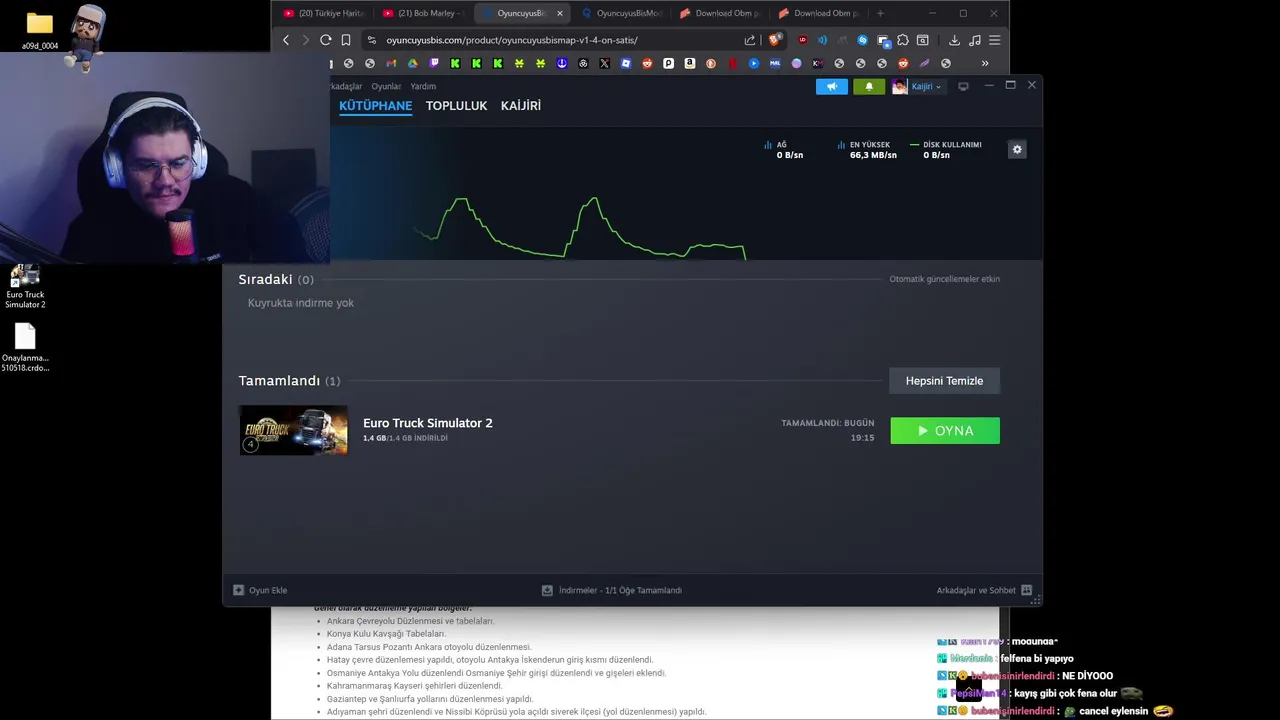Image resolution: width=1280 pixels, height=720 pixels.
Task: Open Euro Truck Simulator 2 game thumbnail
Action: pos(294,430)
